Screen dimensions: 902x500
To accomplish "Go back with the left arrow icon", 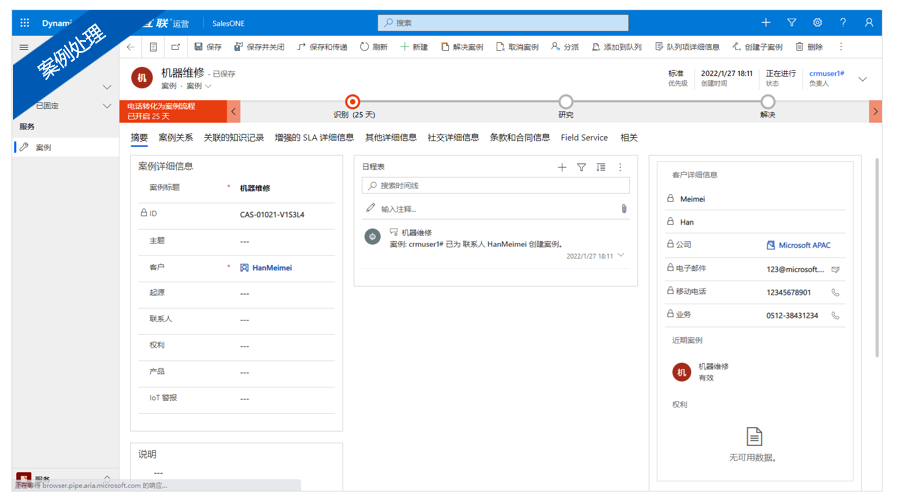I will pyautogui.click(x=131, y=47).
